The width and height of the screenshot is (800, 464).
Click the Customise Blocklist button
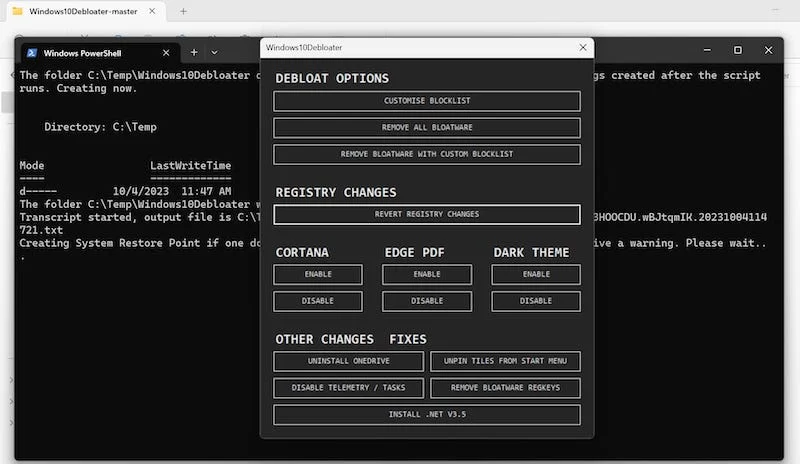point(427,101)
